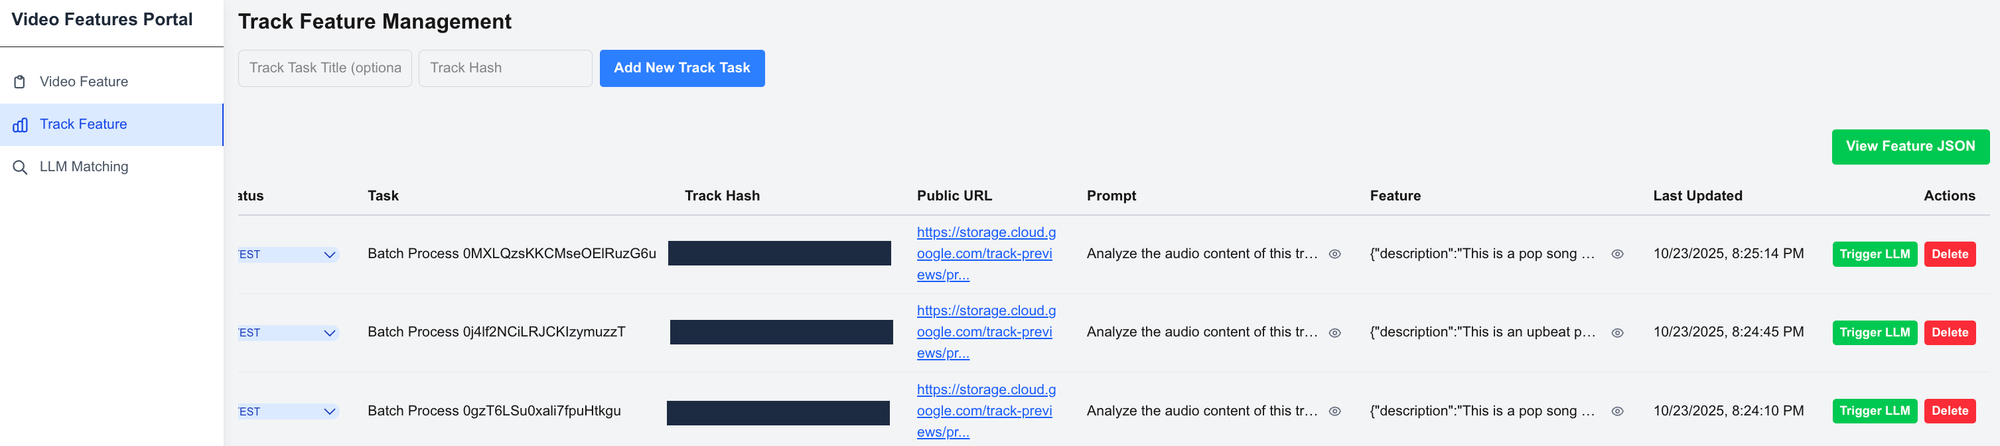Open status dropdown for the 0j4lf2NCiLRJCKIzymuzzT row
This screenshot has height=446, width=2000.
click(x=329, y=333)
